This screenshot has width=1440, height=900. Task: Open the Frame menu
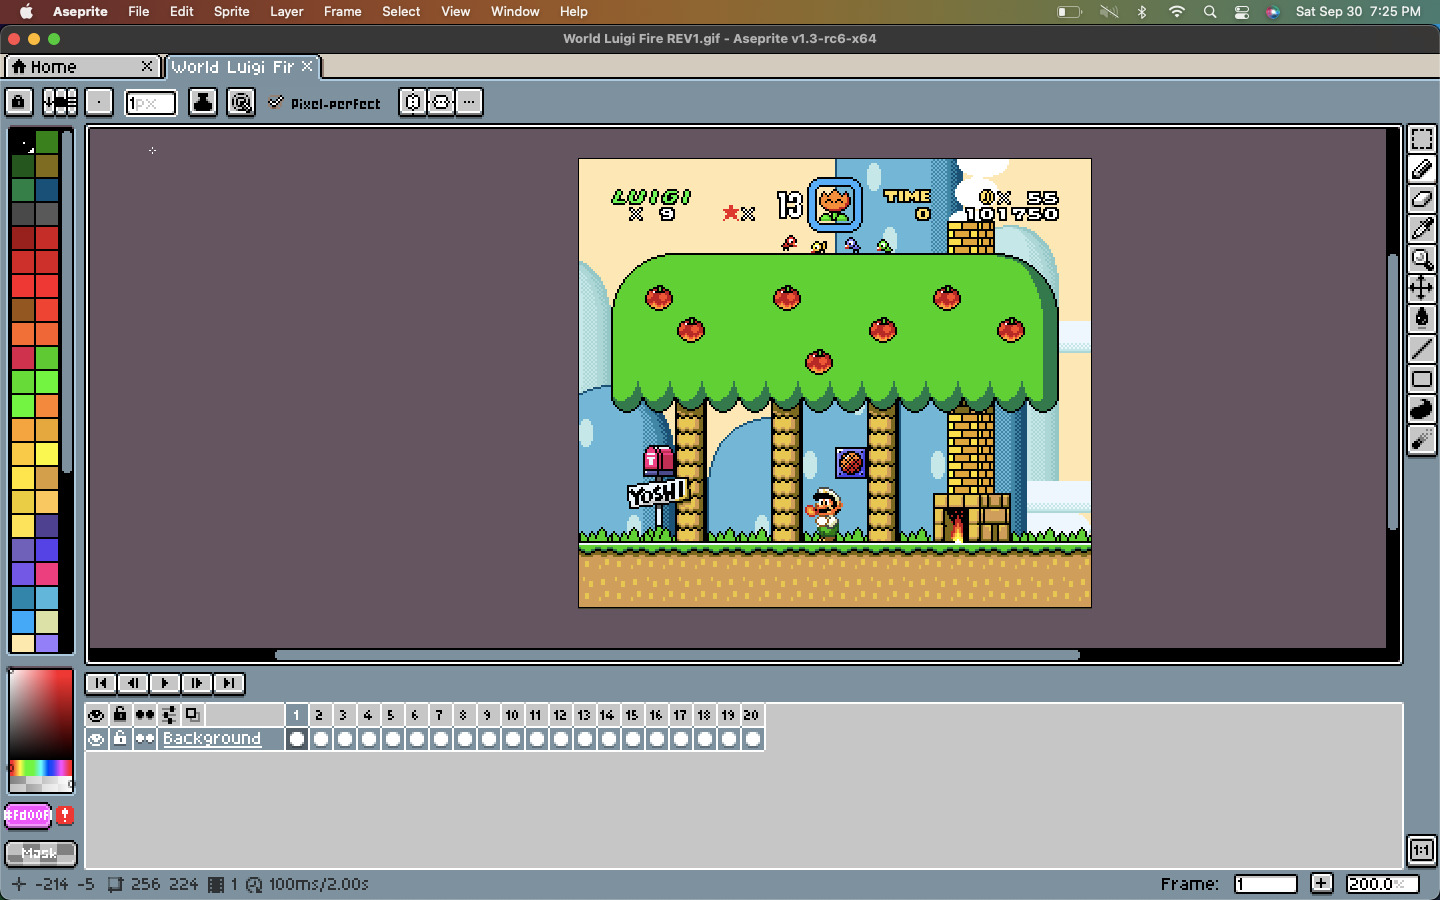point(342,11)
